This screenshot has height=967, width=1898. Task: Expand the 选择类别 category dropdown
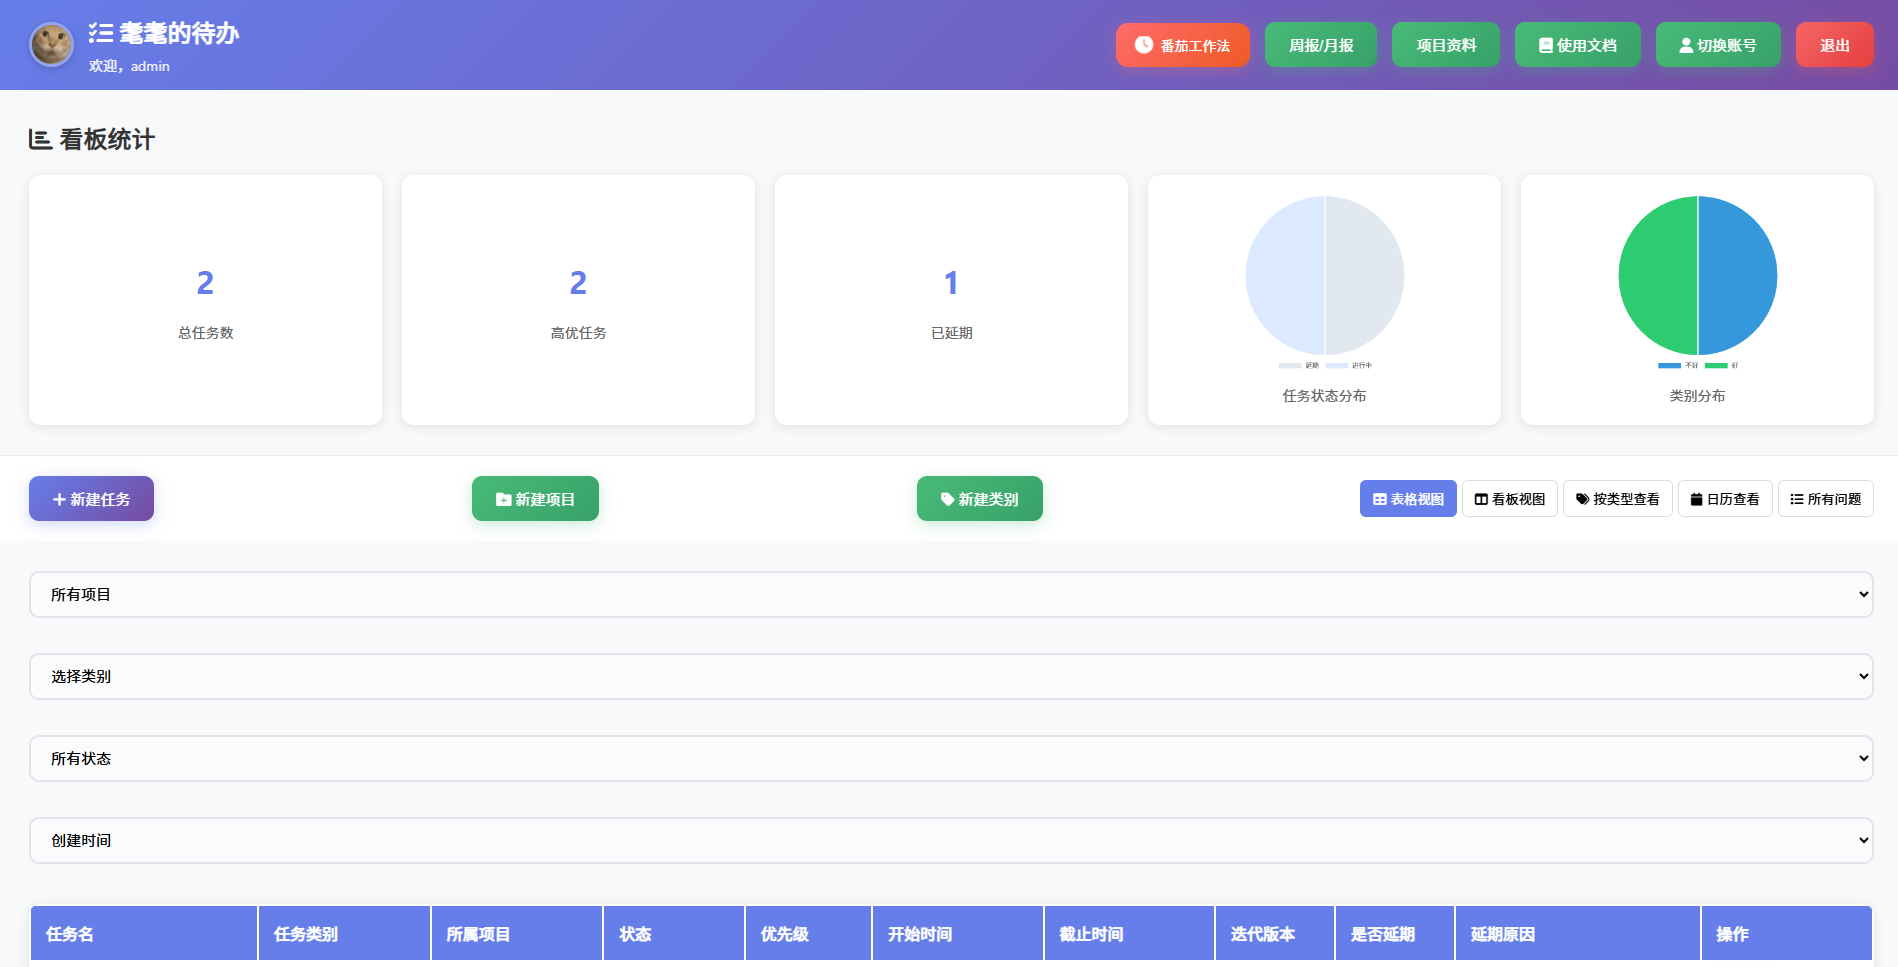(x=950, y=676)
